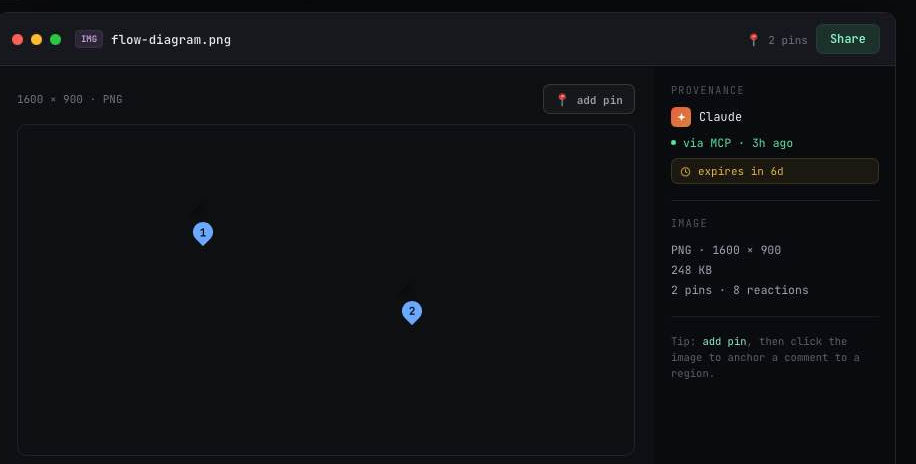The image size is (916, 464).
Task: Click the expires in 6d badge
Action: [x=775, y=171]
